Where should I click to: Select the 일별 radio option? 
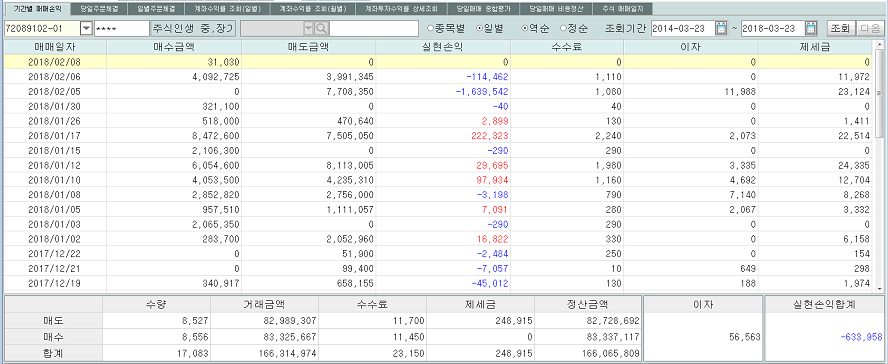(x=489, y=28)
